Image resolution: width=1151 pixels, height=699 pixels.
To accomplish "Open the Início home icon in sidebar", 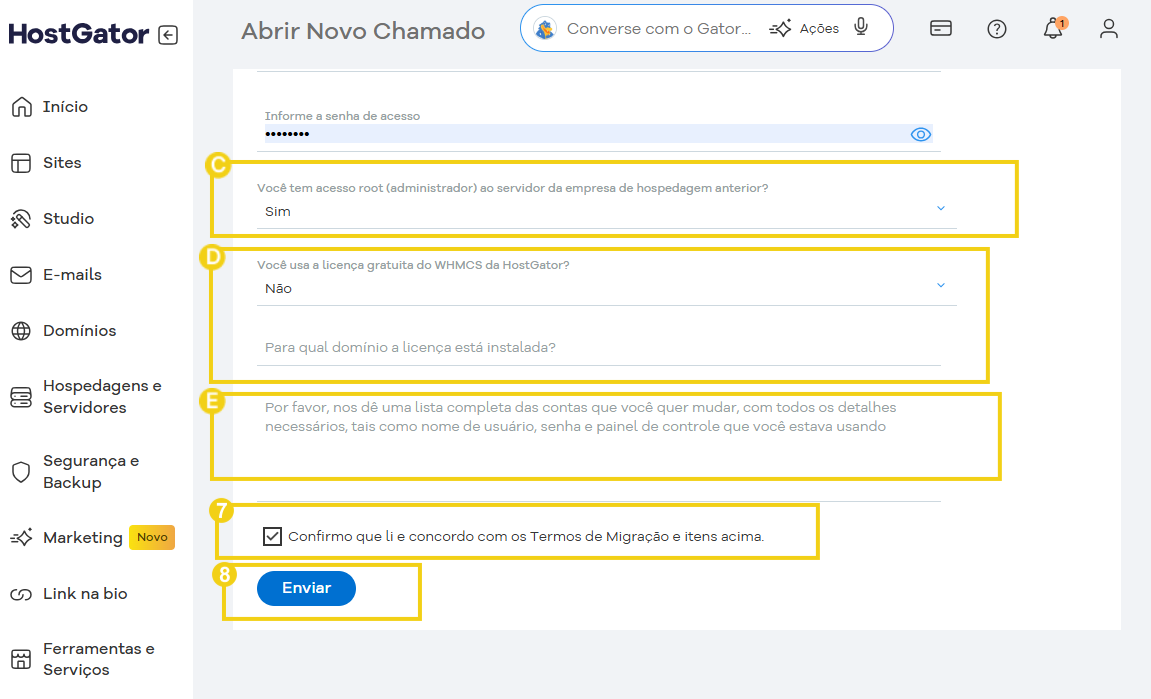I will (22, 106).
